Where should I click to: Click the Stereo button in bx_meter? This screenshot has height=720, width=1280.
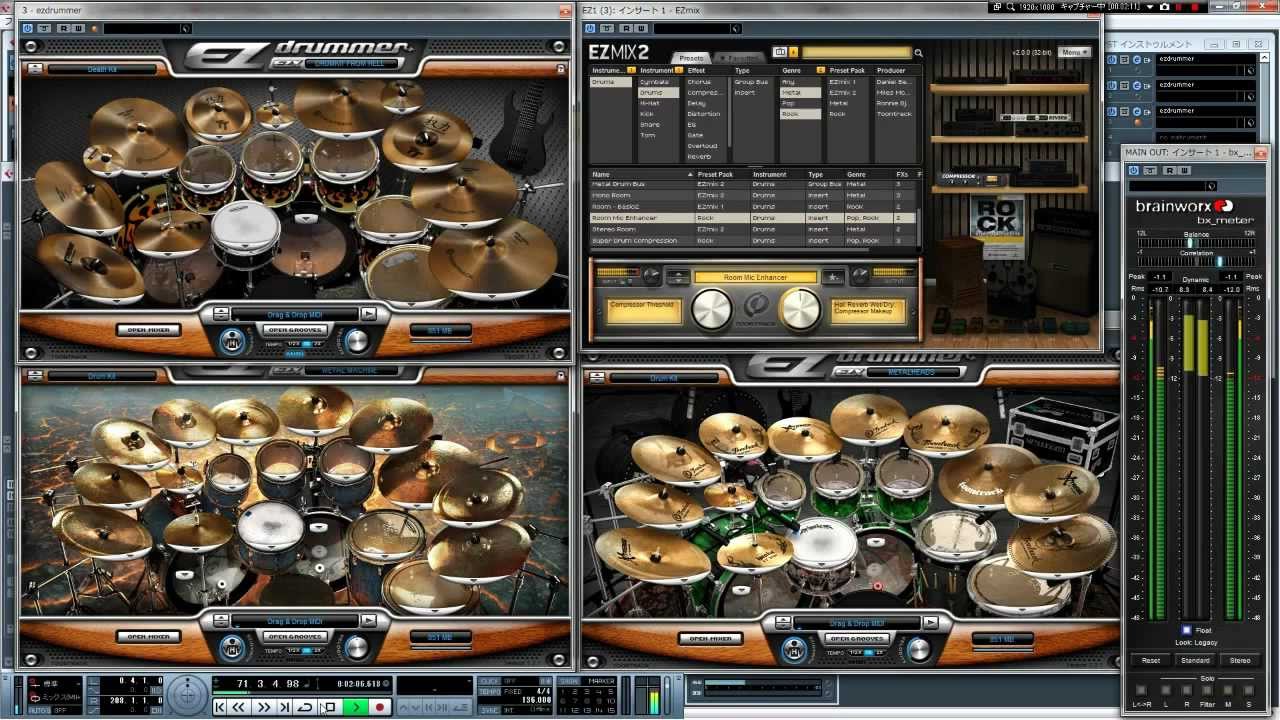tap(1240, 660)
